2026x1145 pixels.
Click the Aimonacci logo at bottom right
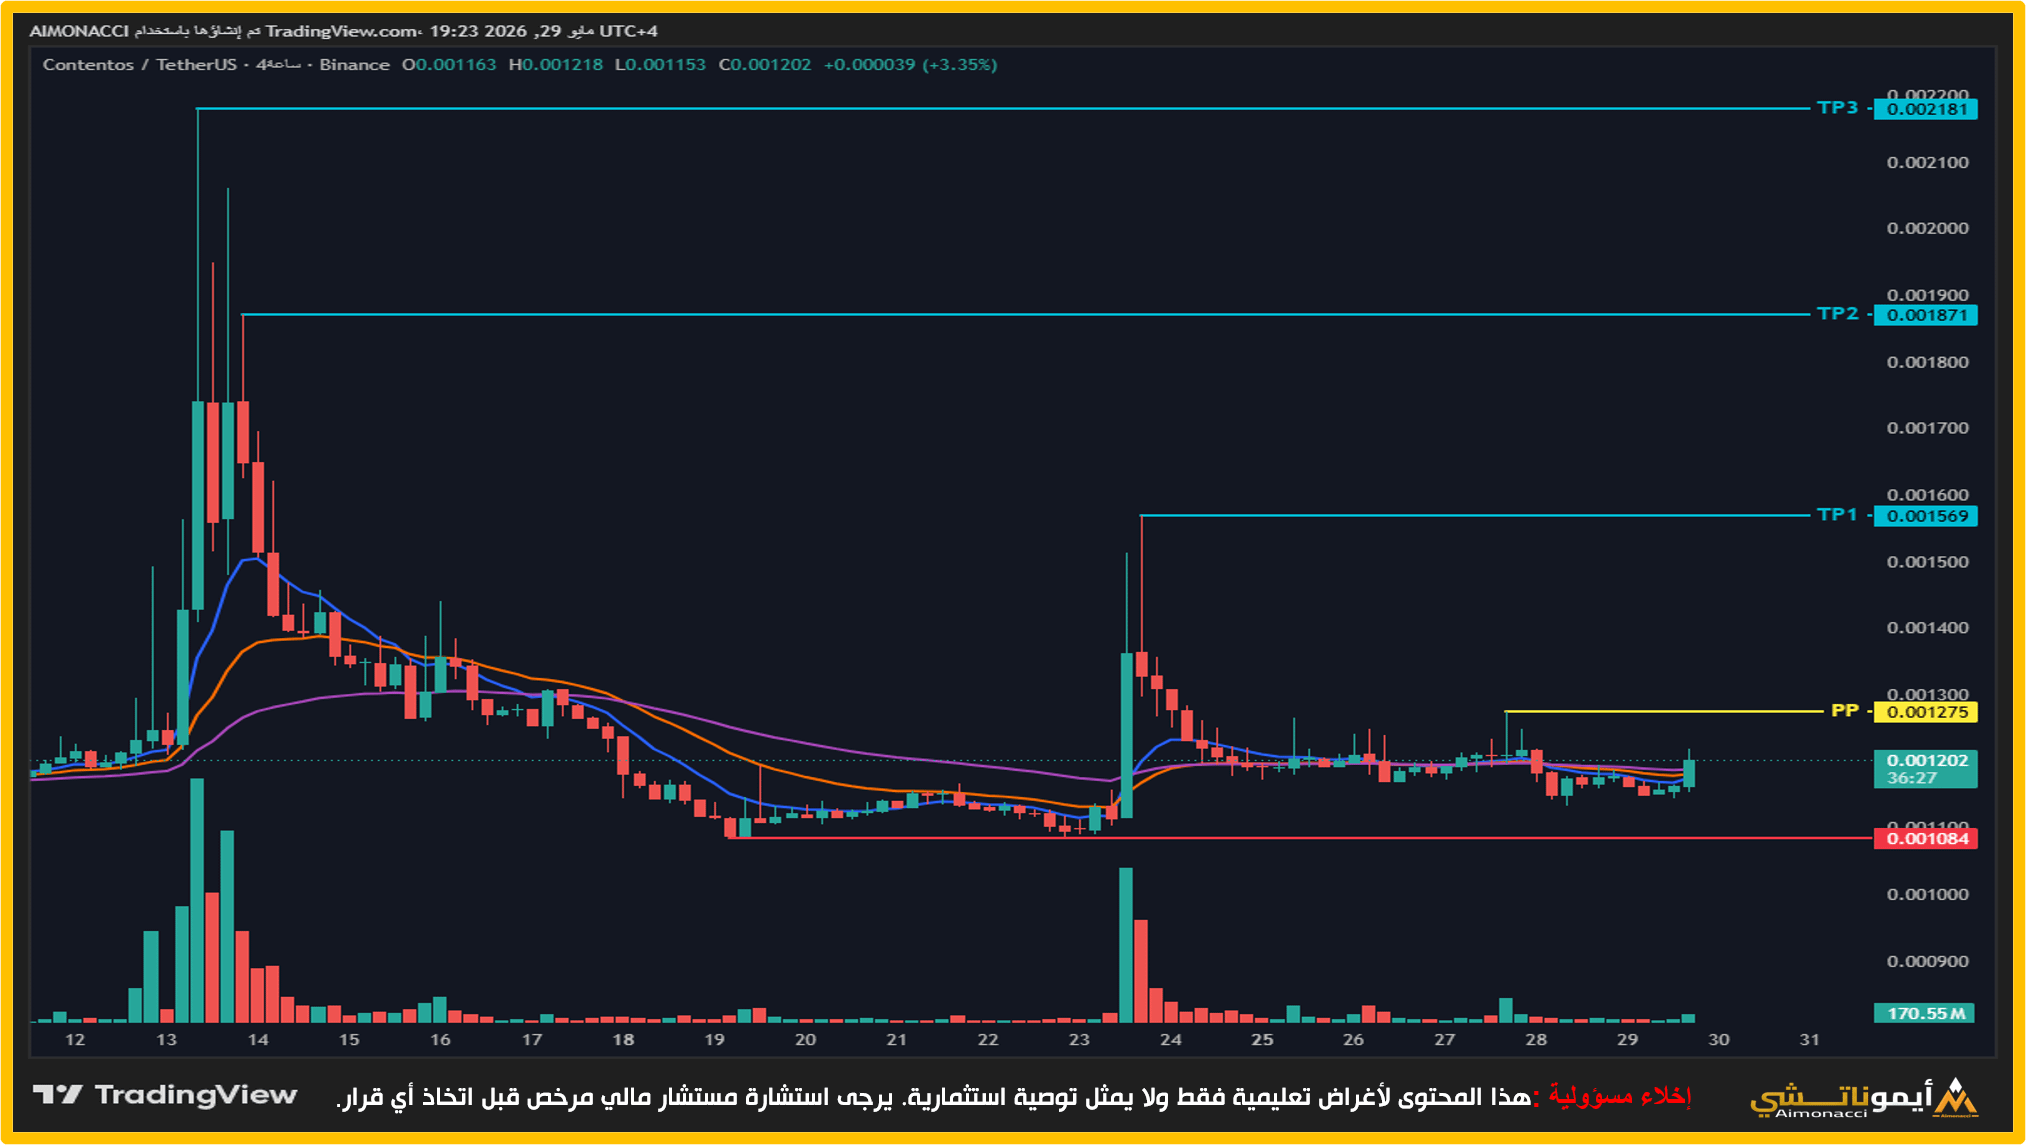[1864, 1097]
